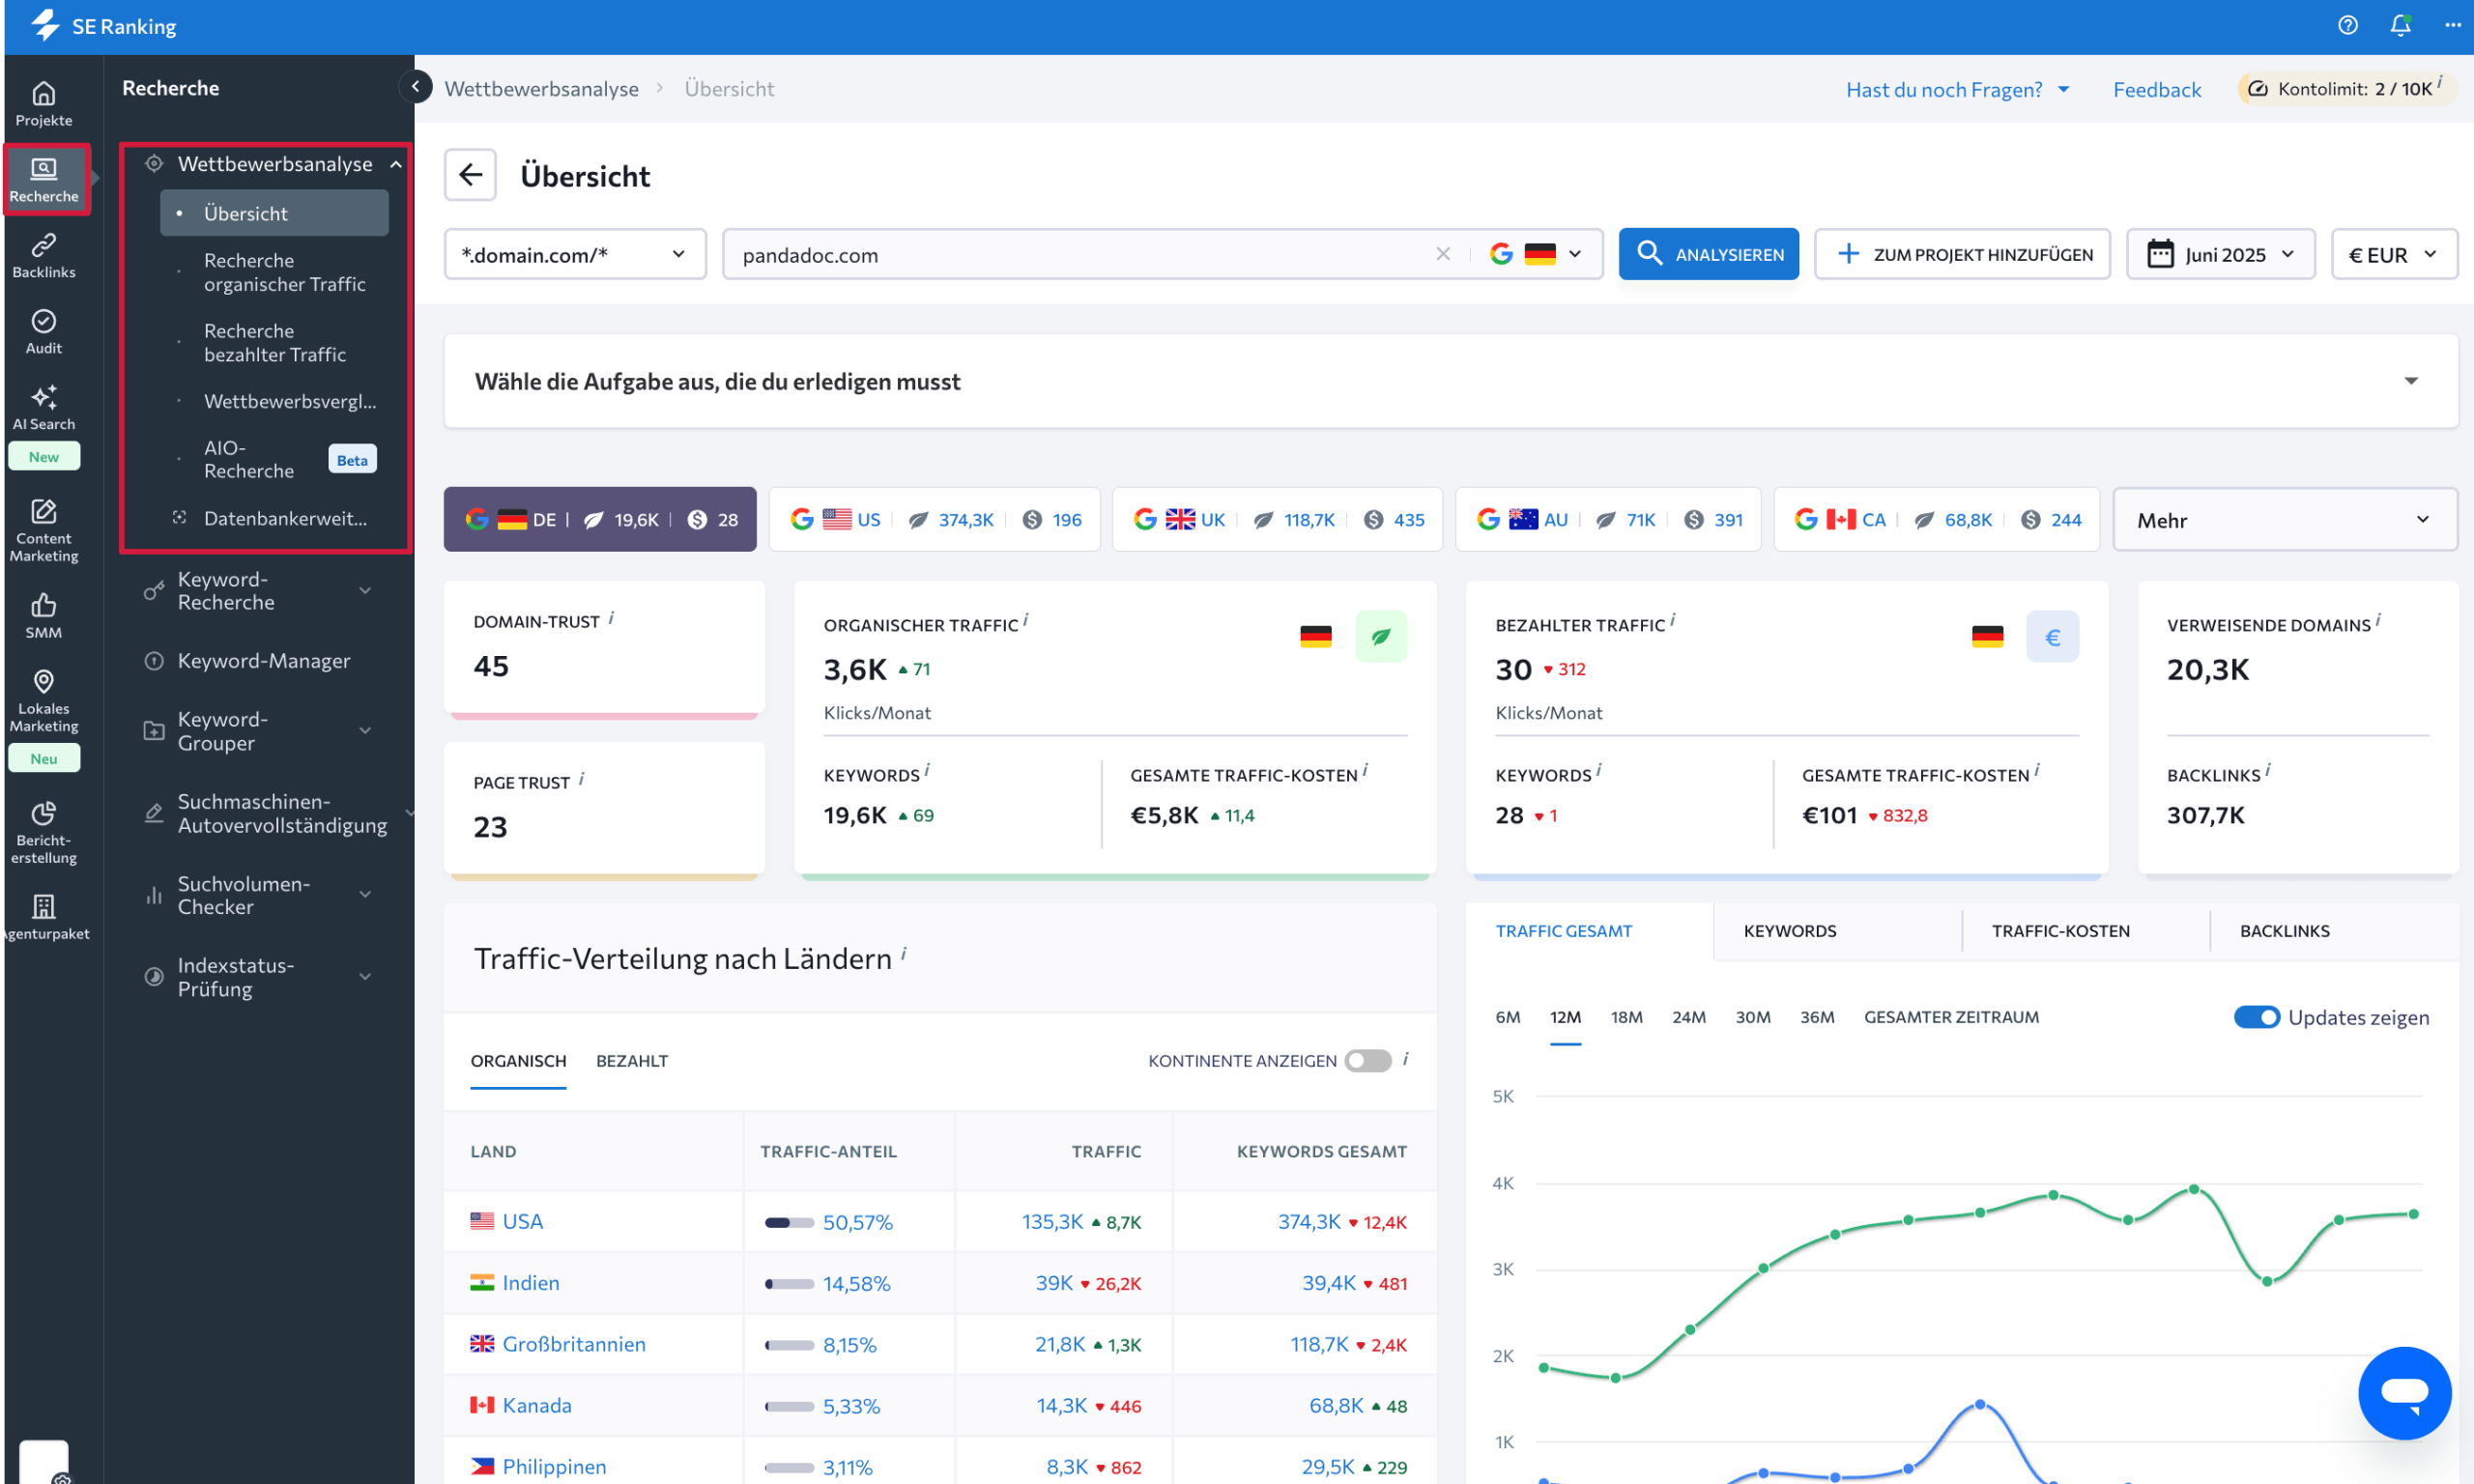Open the € EUR currency dropdown

pos(2393,254)
